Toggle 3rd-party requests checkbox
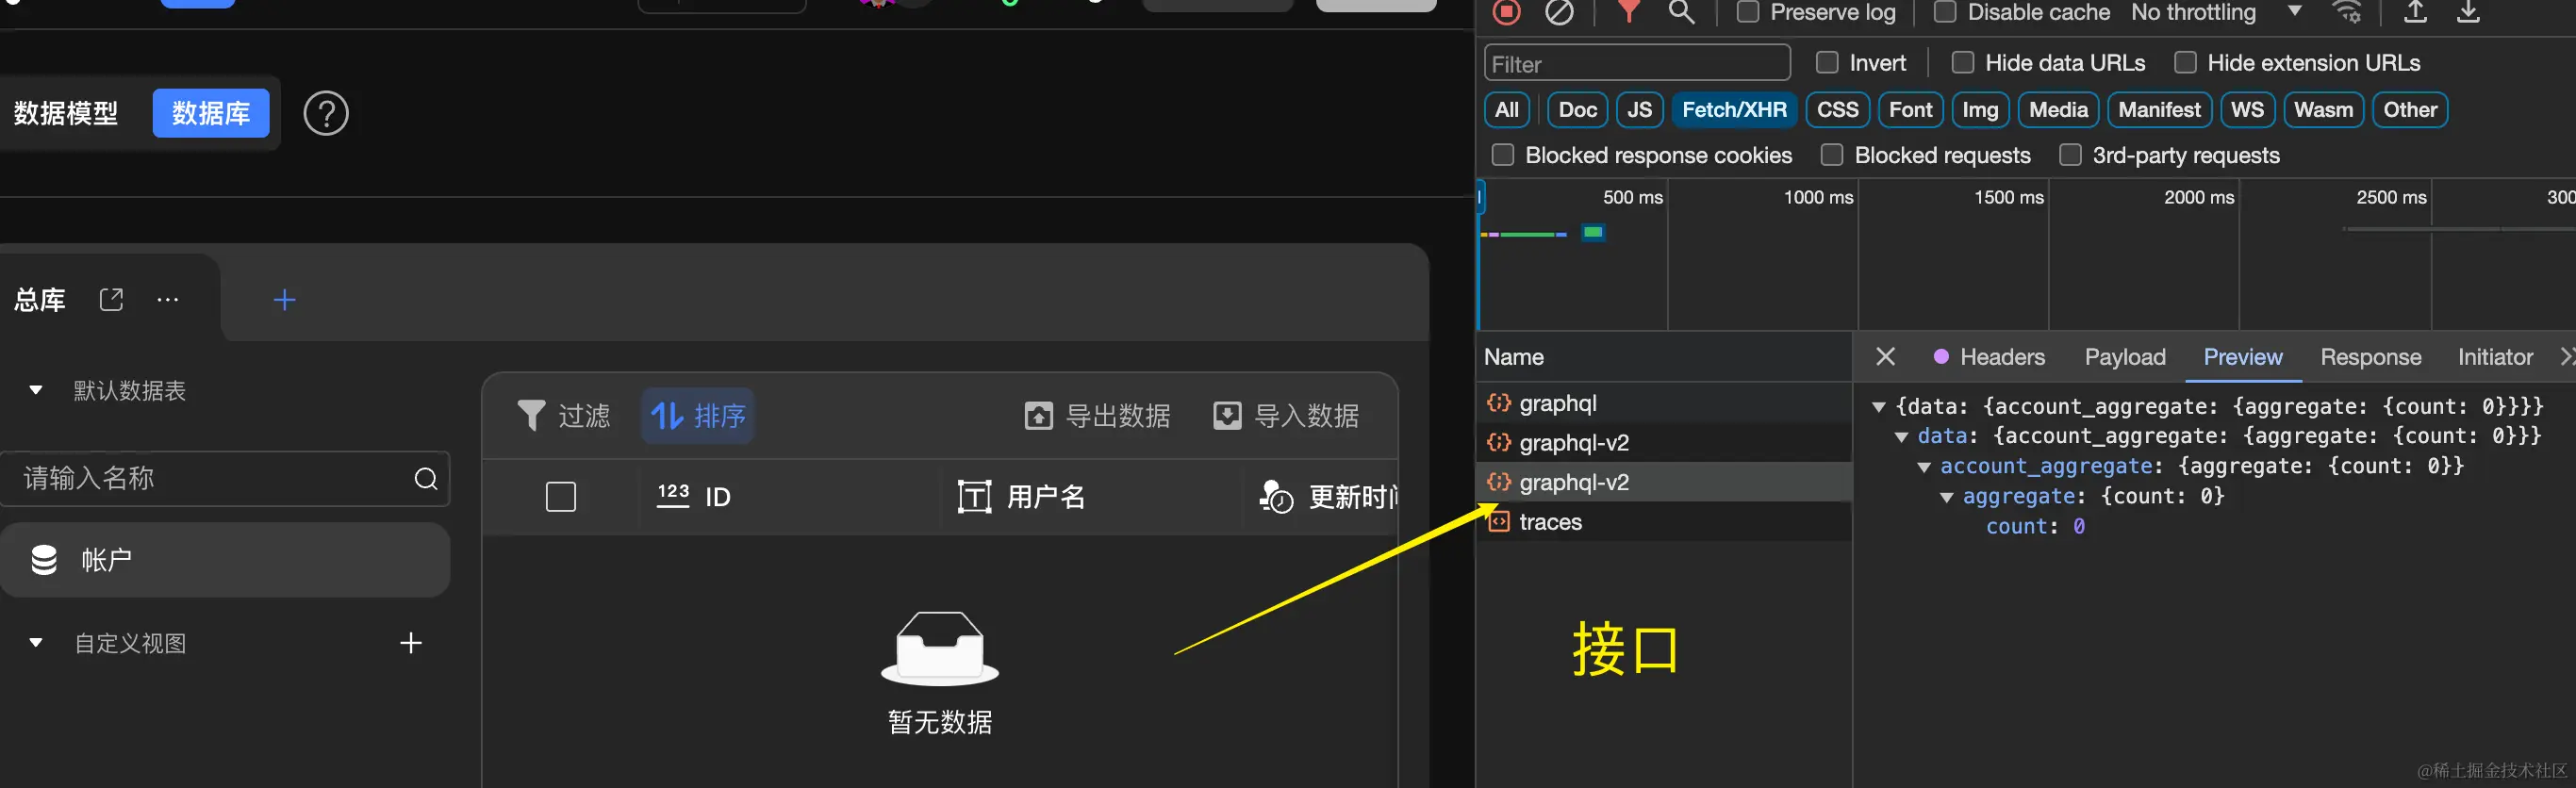 2070,155
